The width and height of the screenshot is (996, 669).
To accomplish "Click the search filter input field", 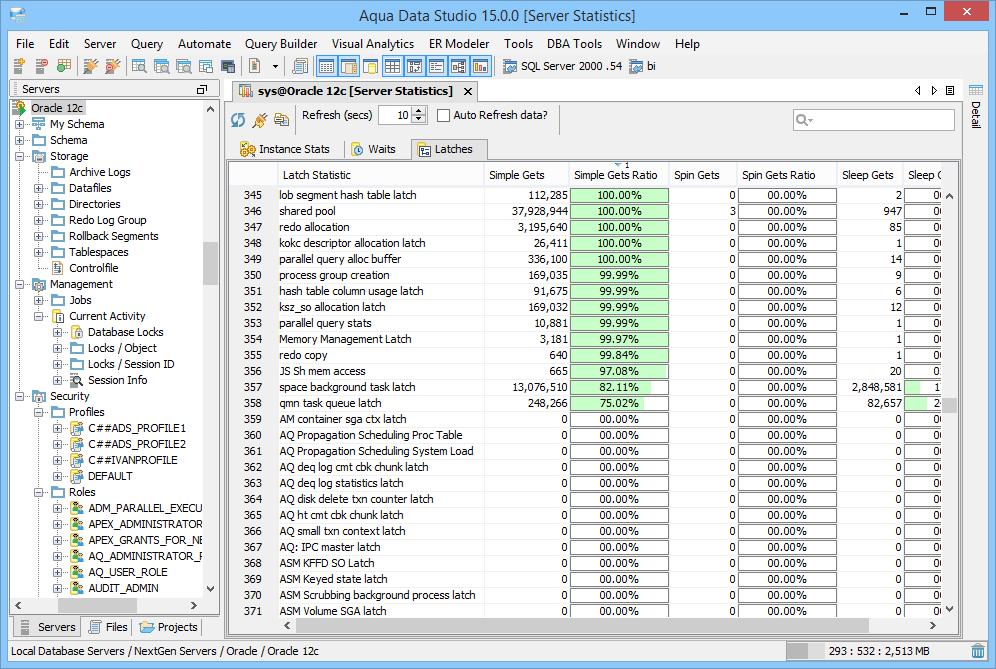I will click(873, 119).
